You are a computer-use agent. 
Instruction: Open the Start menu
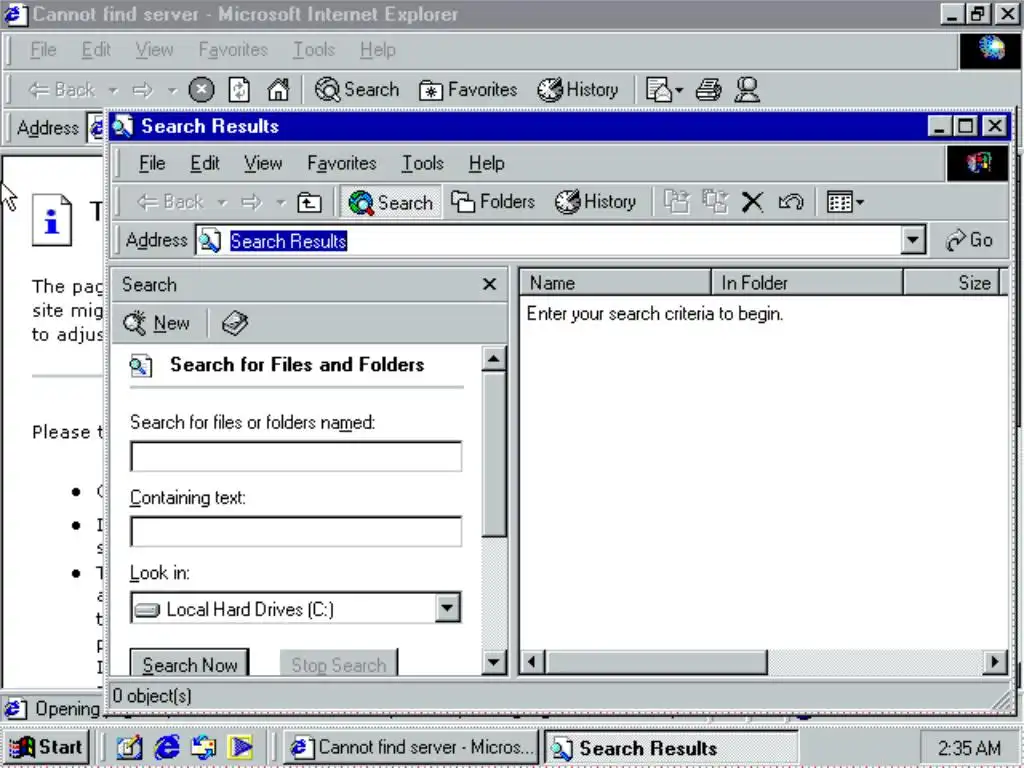45,747
